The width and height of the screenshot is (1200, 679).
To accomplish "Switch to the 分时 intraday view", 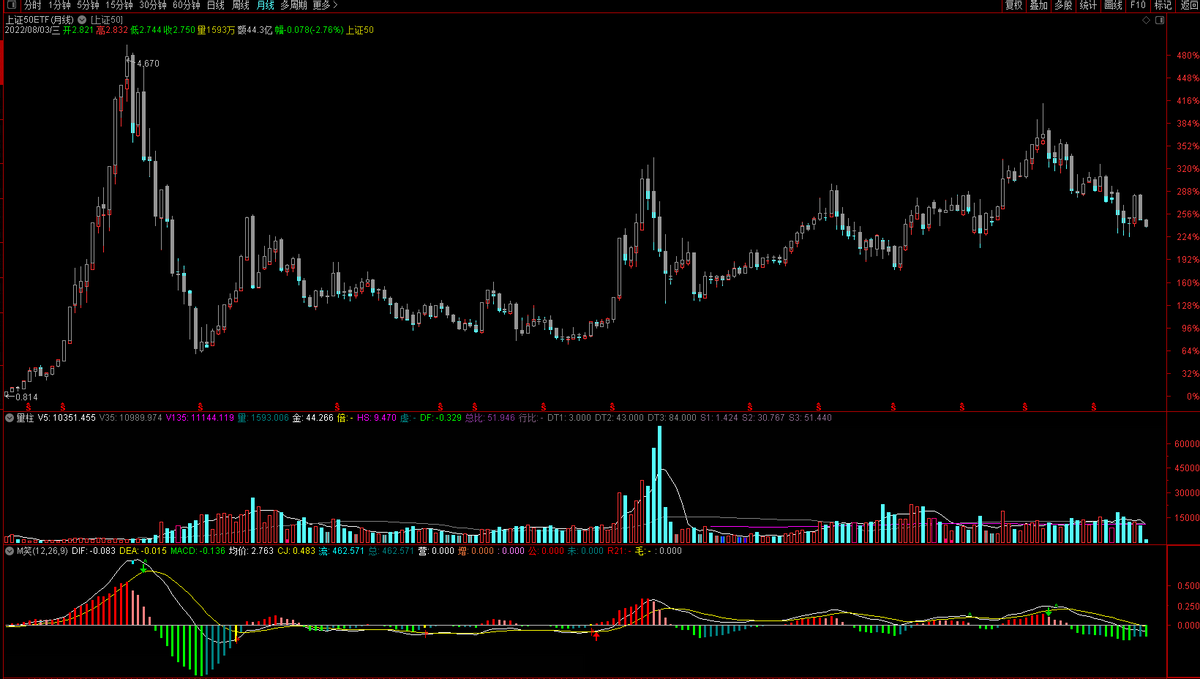I will [x=32, y=5].
